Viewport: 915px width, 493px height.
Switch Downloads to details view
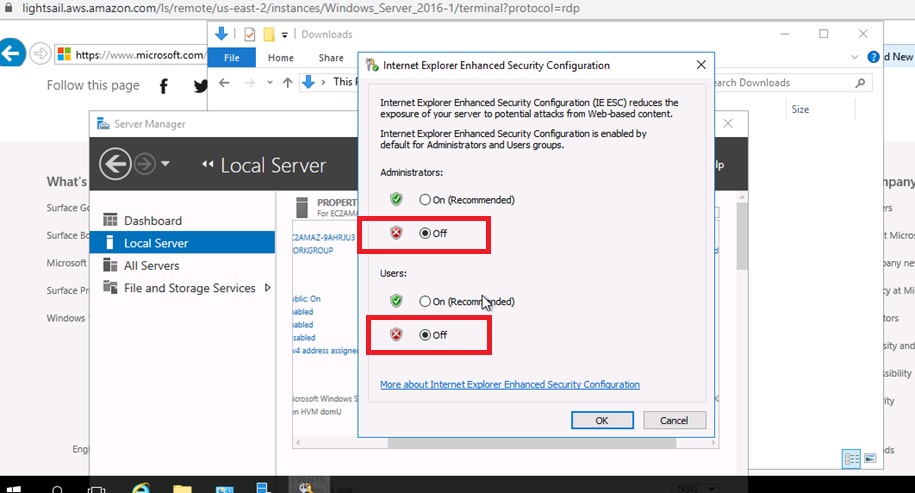coord(851,459)
